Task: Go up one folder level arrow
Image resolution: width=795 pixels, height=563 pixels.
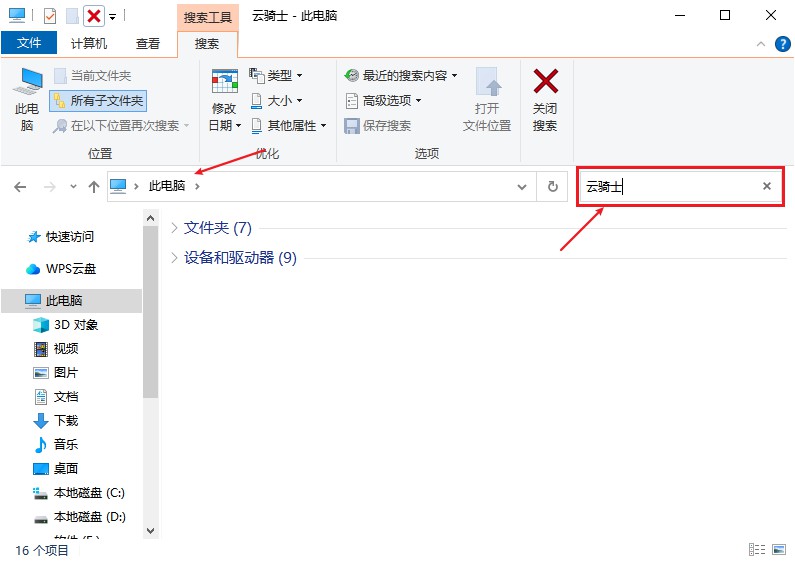Action: pos(94,187)
